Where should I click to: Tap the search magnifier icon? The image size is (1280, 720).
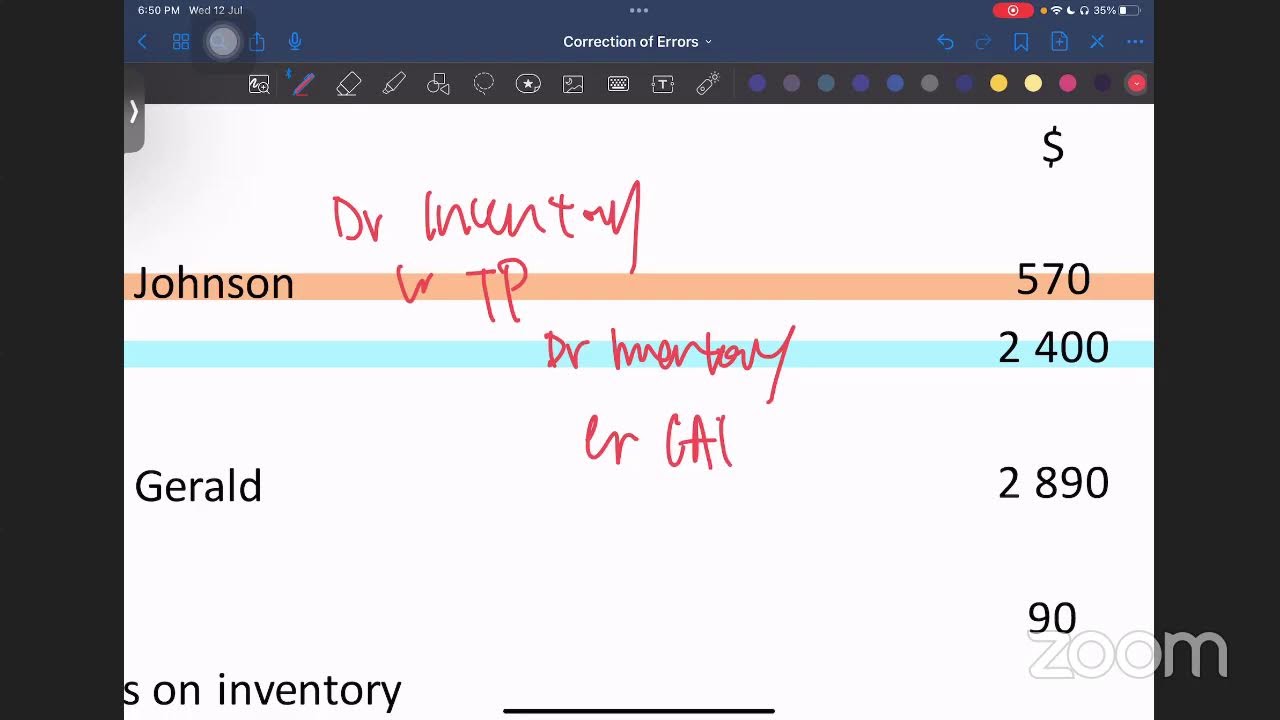[x=220, y=42]
